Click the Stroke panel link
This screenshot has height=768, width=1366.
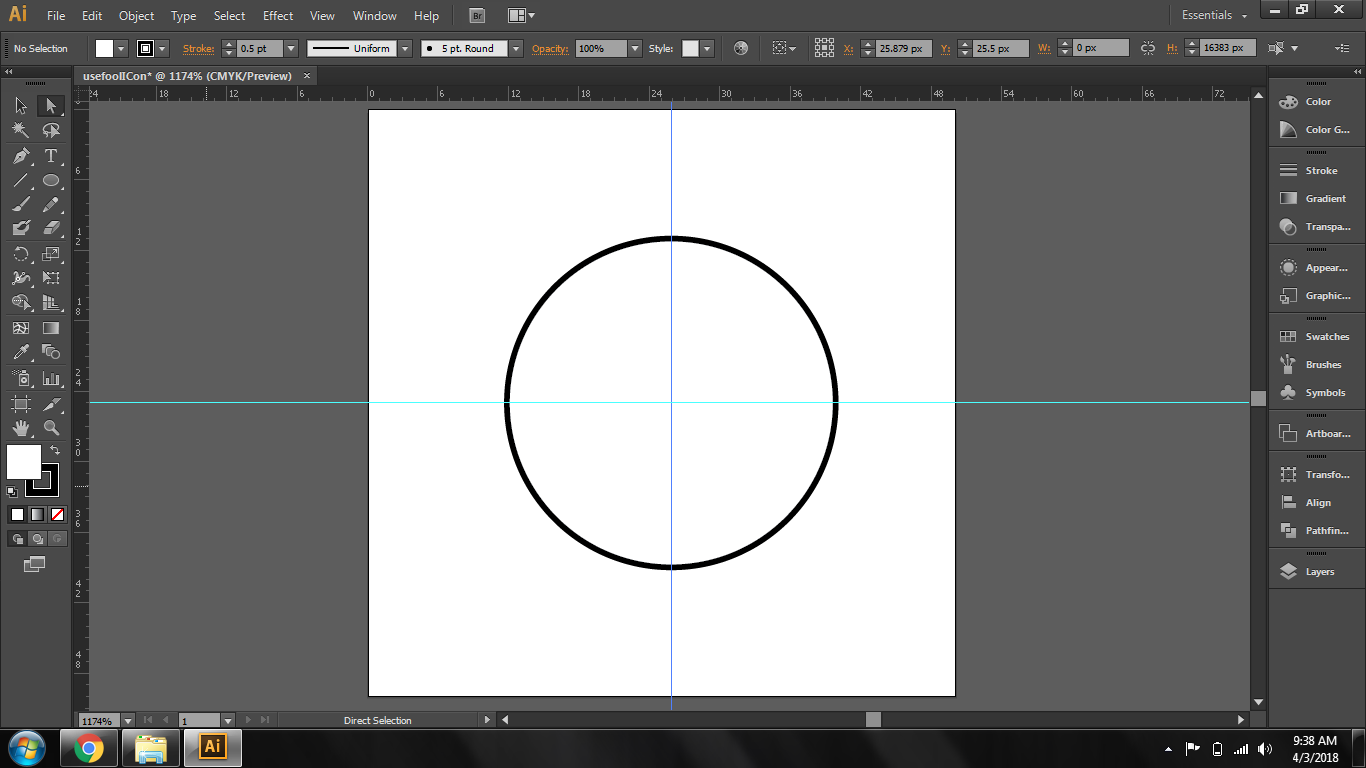198,48
